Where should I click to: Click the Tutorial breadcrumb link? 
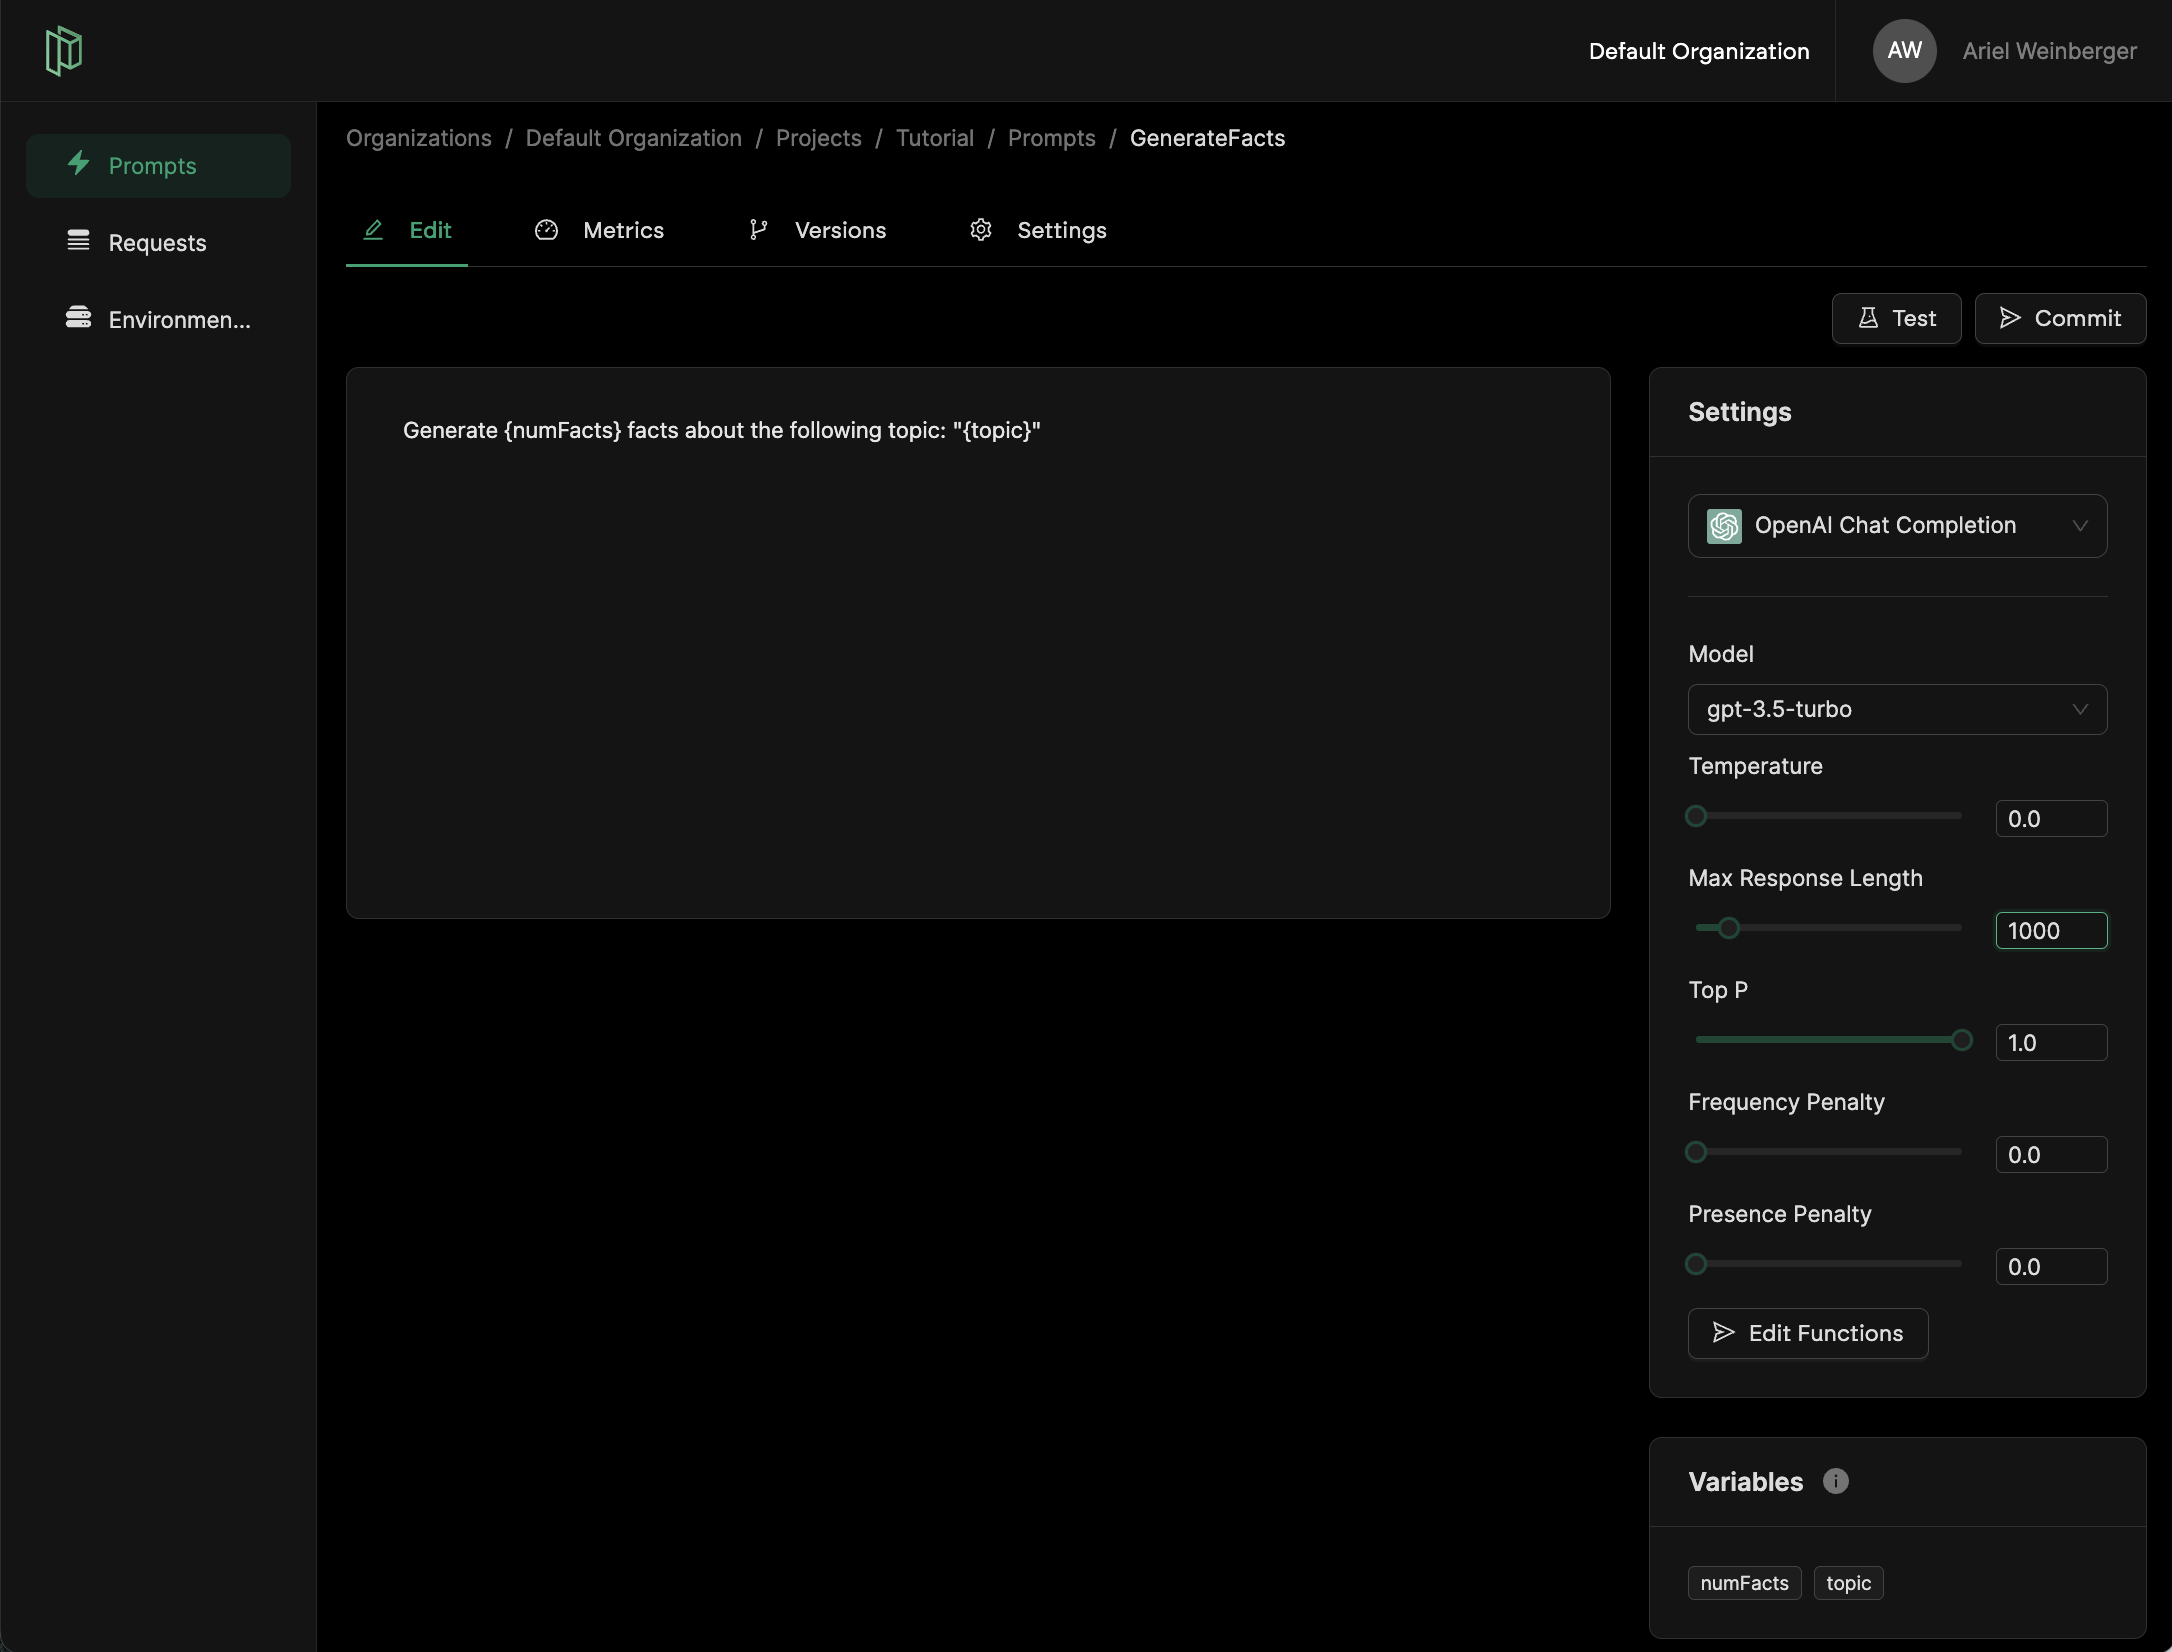coord(934,138)
